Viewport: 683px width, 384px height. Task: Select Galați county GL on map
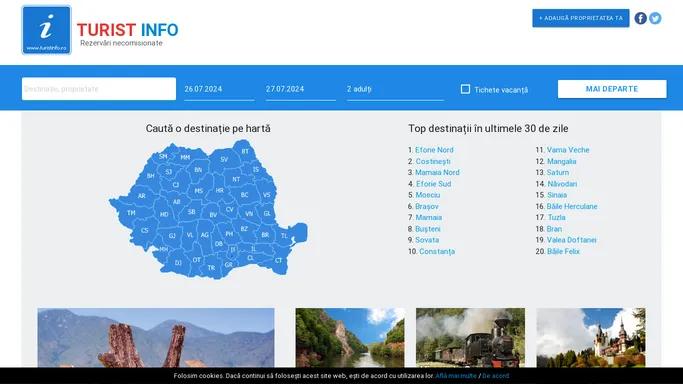coord(267,213)
